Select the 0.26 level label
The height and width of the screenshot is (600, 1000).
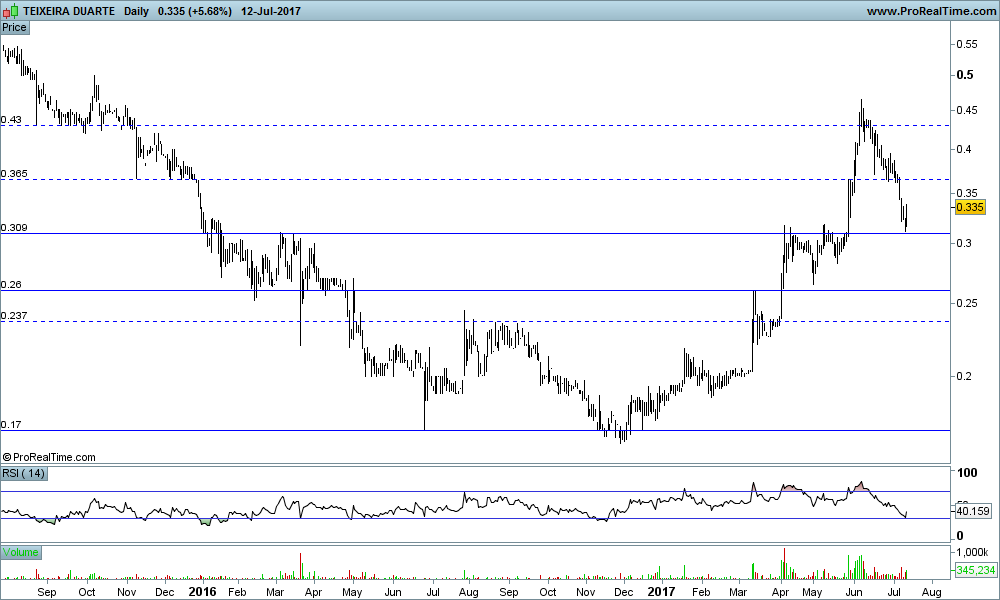11,284
